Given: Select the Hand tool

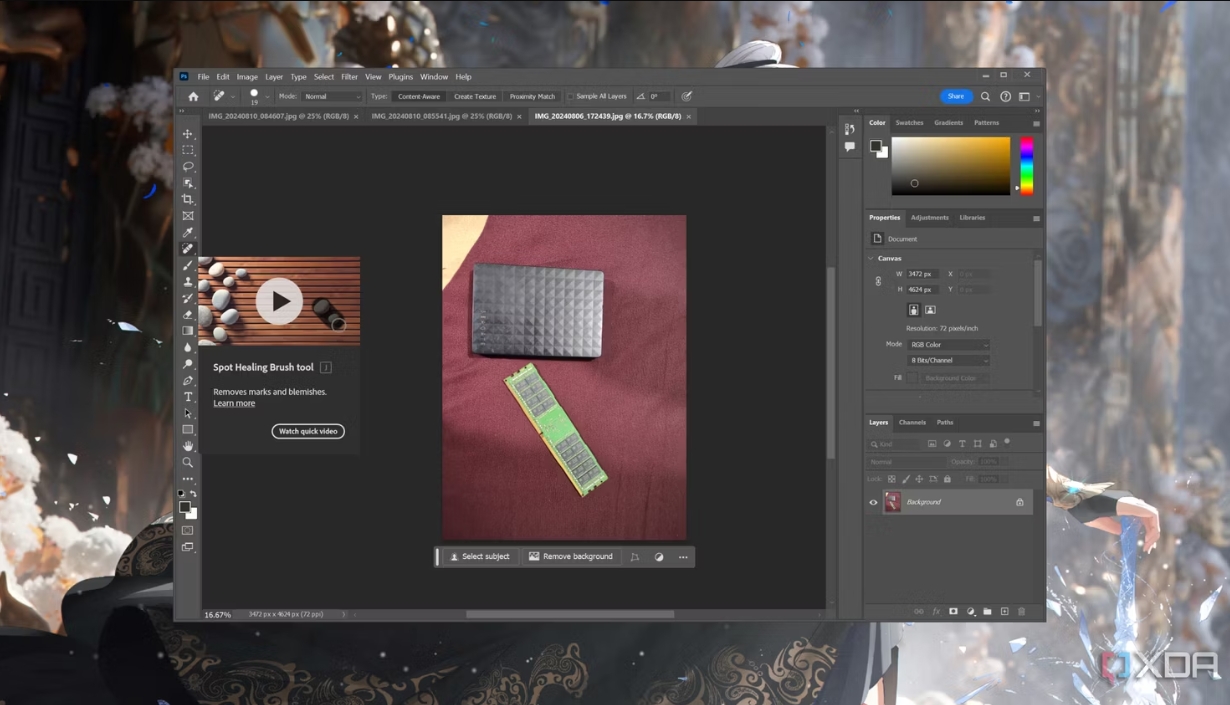Looking at the screenshot, I should pos(187,446).
